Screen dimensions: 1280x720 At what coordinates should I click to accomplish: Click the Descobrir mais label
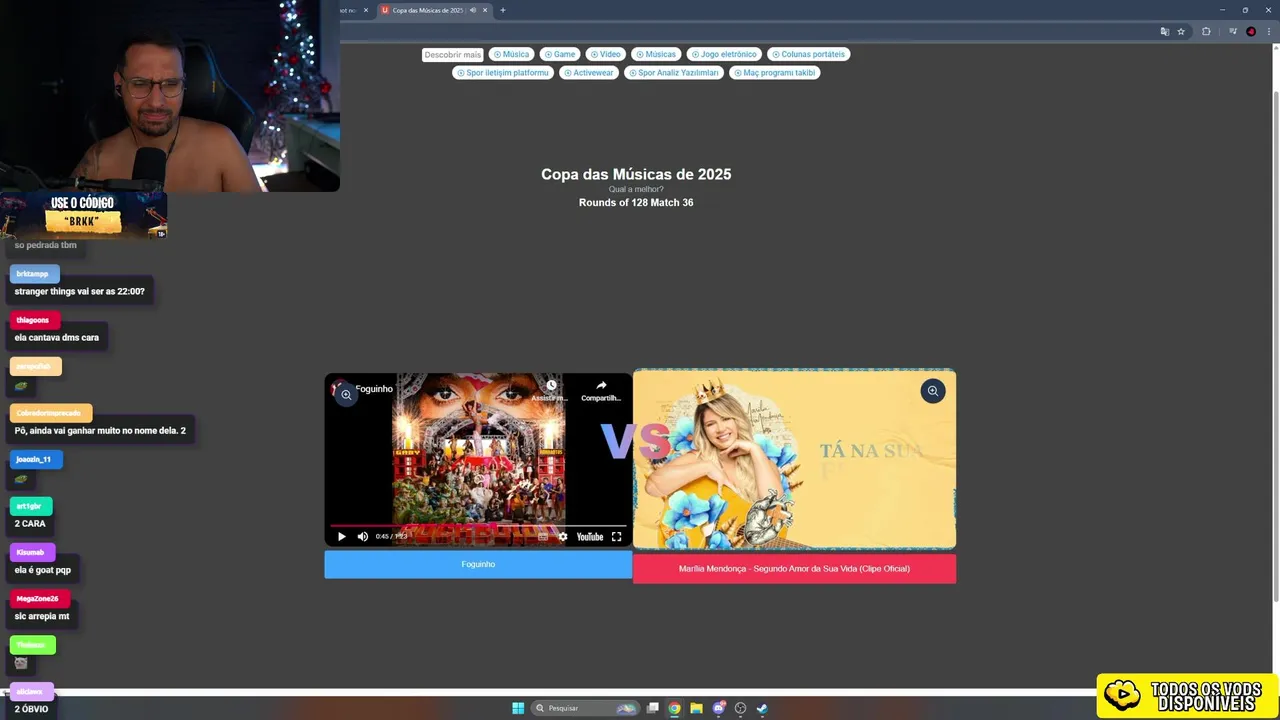[x=452, y=54]
